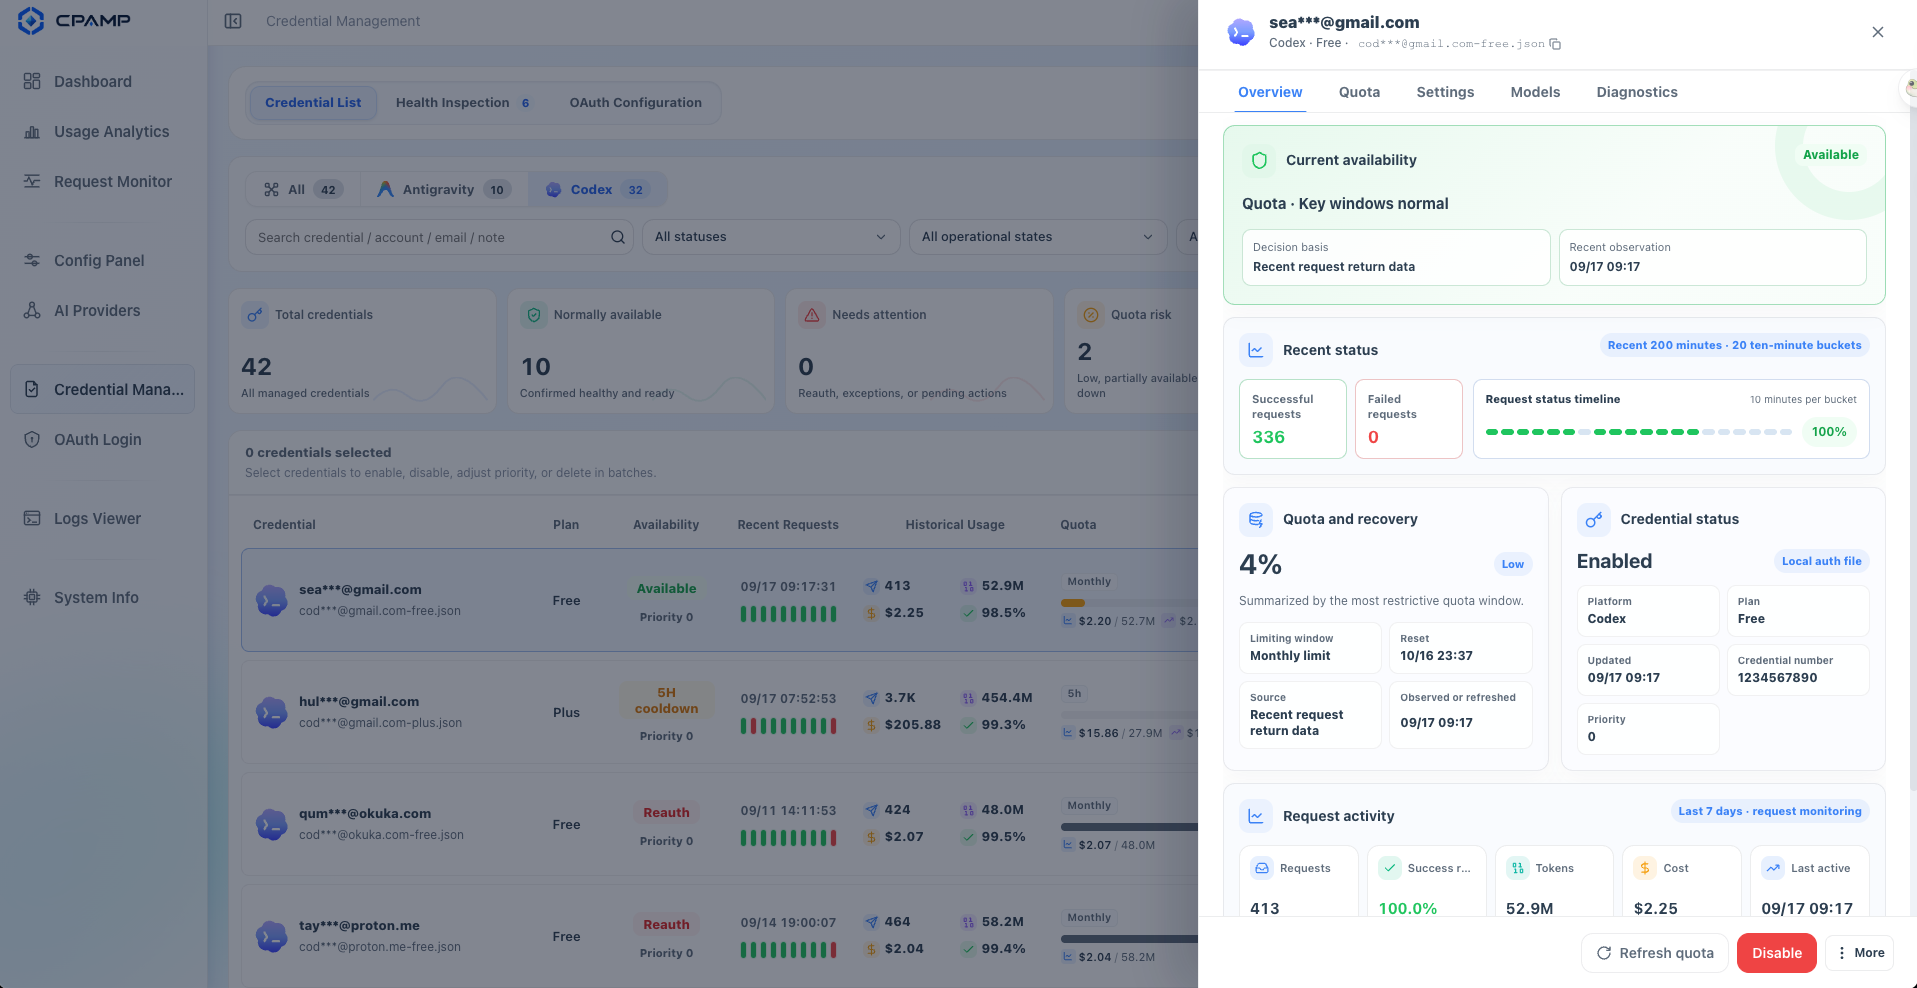Click the Logs Viewer icon in sidebar

coord(32,518)
